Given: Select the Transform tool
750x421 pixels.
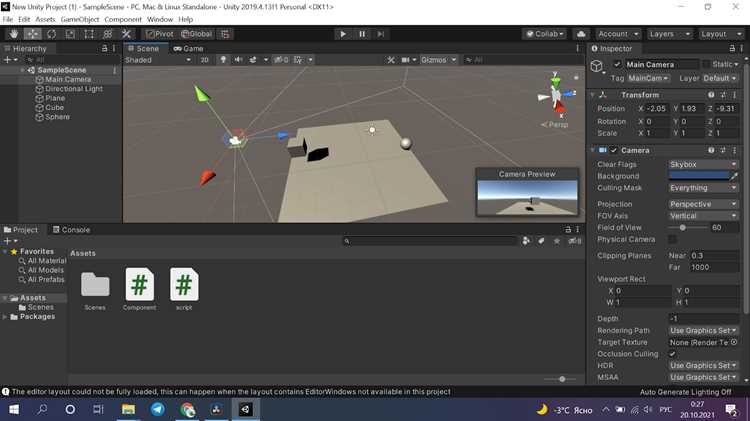Looking at the screenshot, I should [x=108, y=34].
